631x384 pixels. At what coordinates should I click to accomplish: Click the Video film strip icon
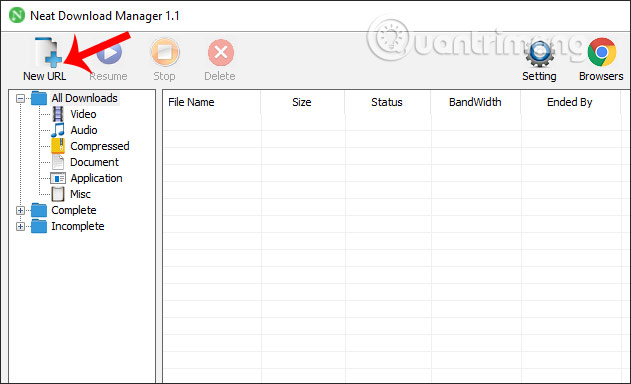(x=58, y=114)
